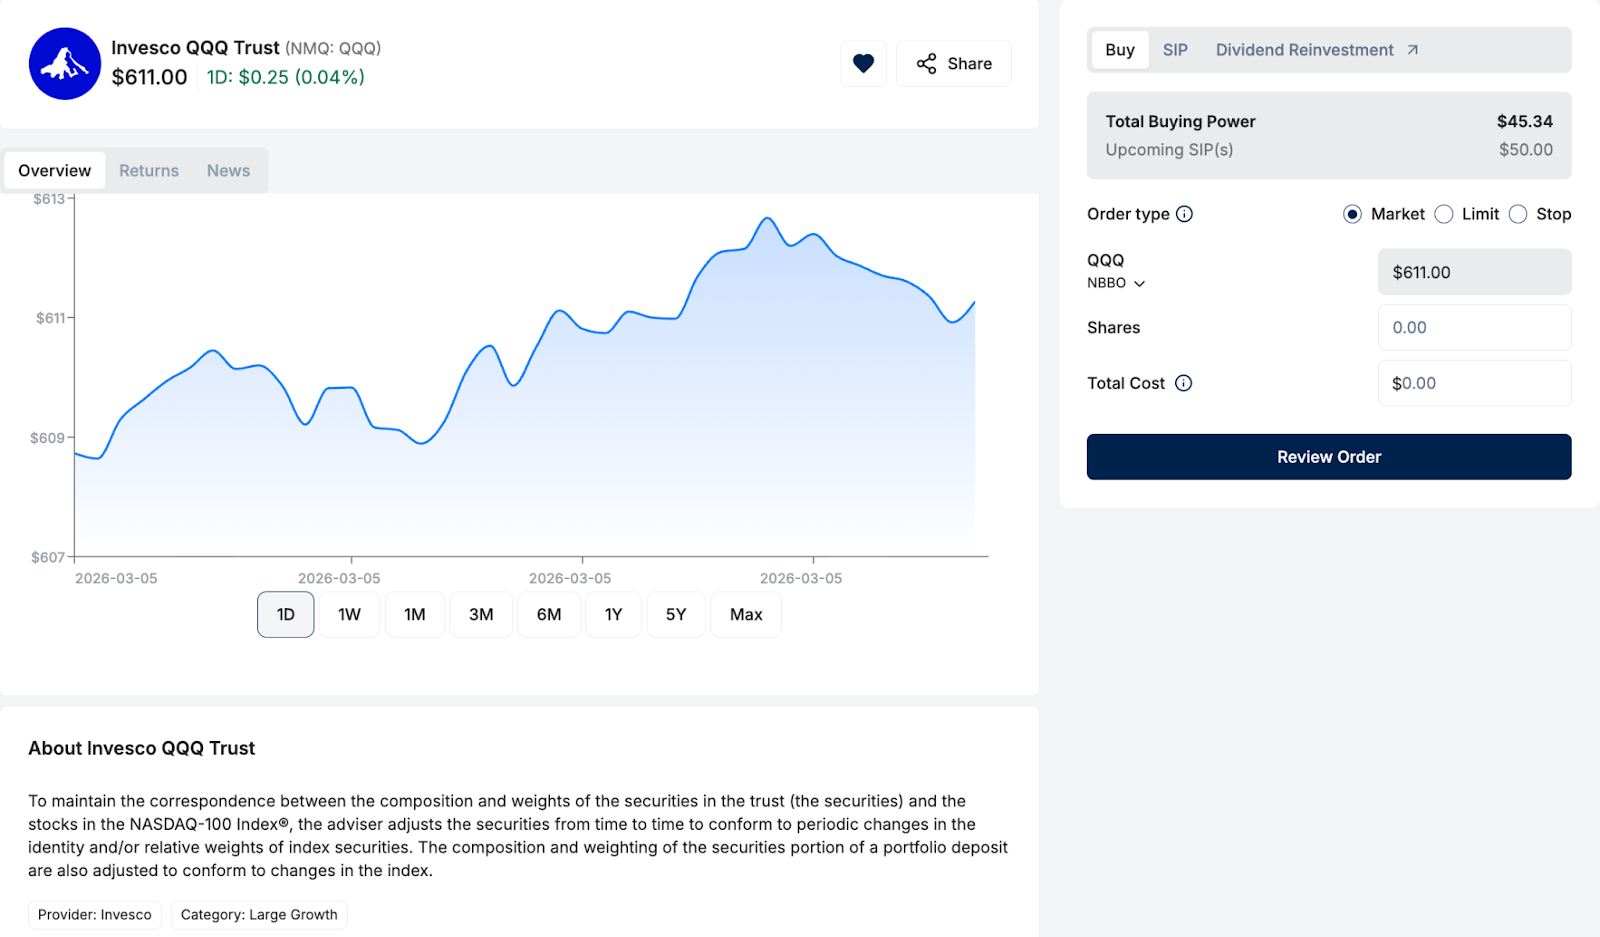Open Dividend Reinvestment external link

1316,50
